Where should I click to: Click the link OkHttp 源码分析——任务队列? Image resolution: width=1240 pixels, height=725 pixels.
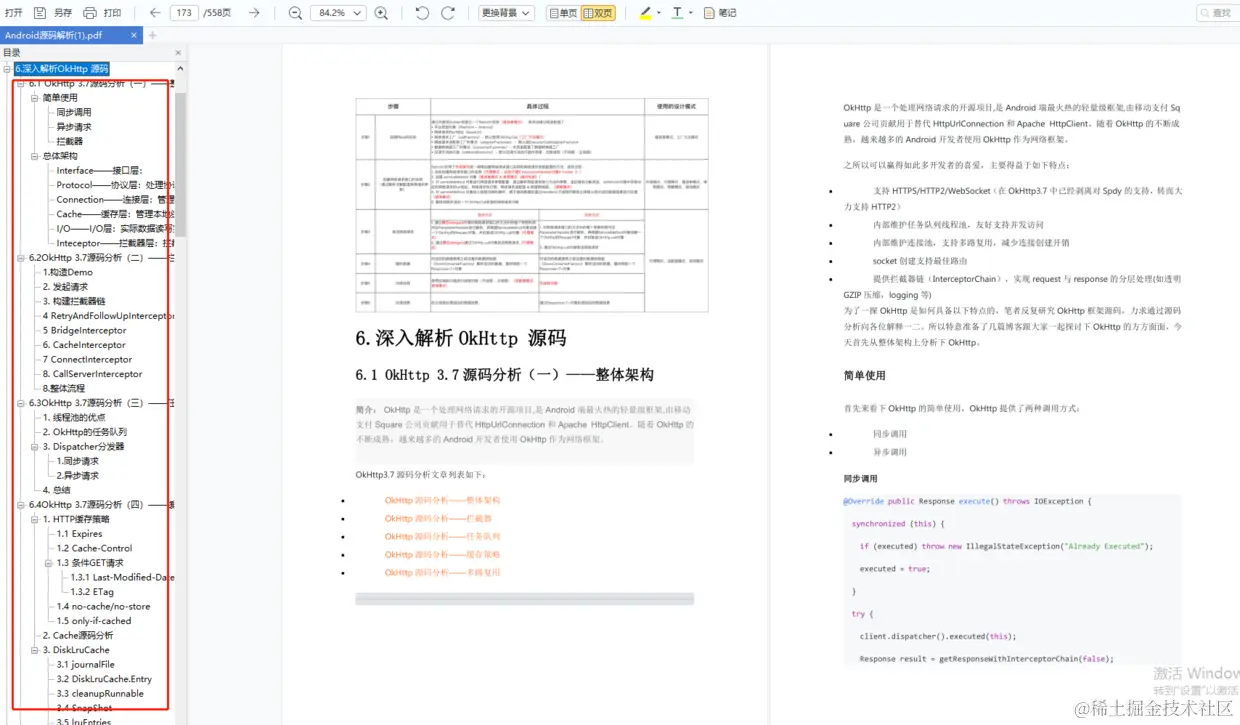(442, 536)
